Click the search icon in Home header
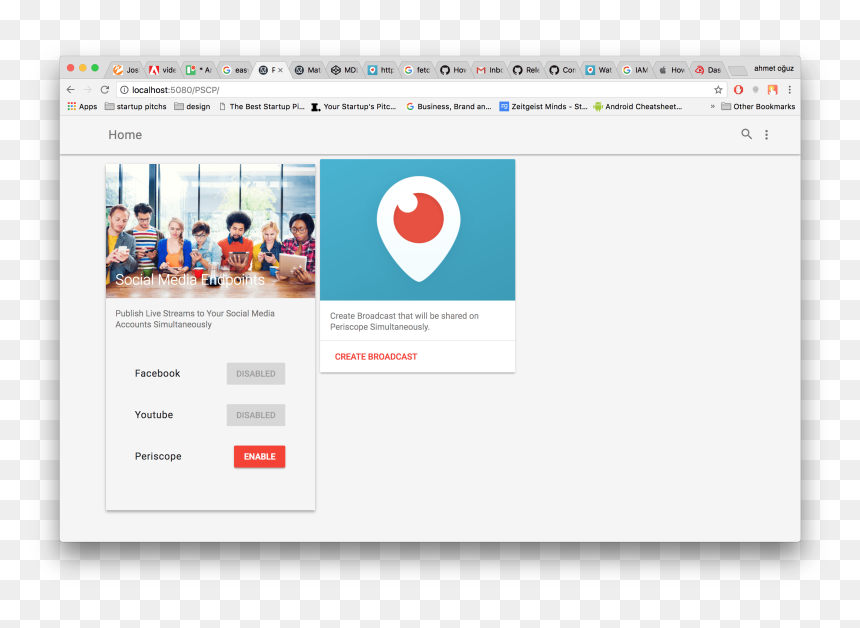This screenshot has height=628, width=860. (x=746, y=134)
